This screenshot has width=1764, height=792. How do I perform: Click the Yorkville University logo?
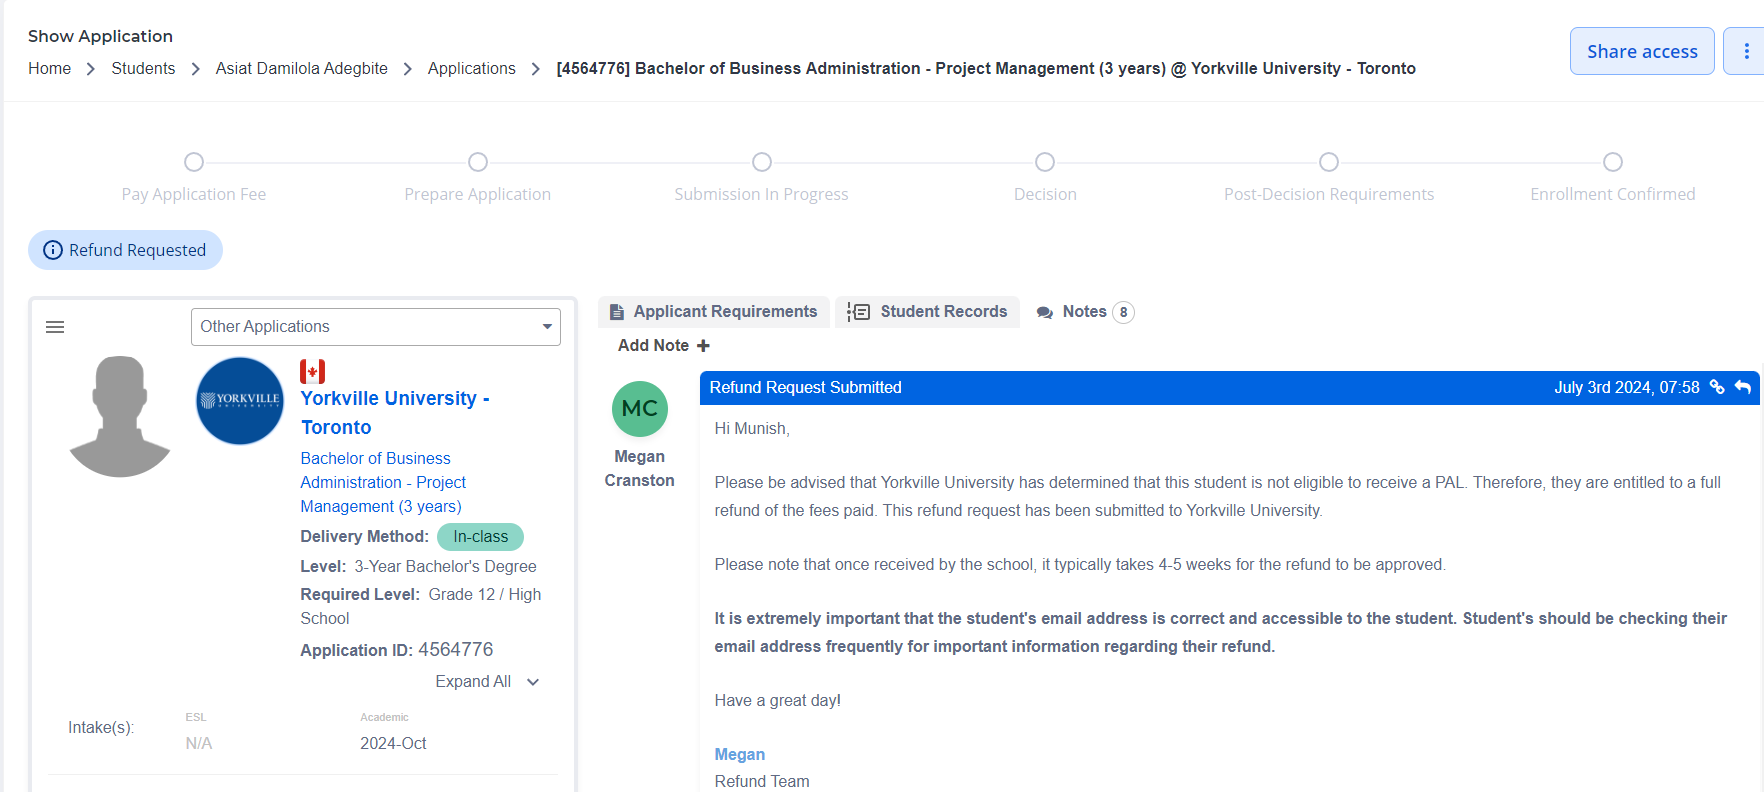click(240, 401)
